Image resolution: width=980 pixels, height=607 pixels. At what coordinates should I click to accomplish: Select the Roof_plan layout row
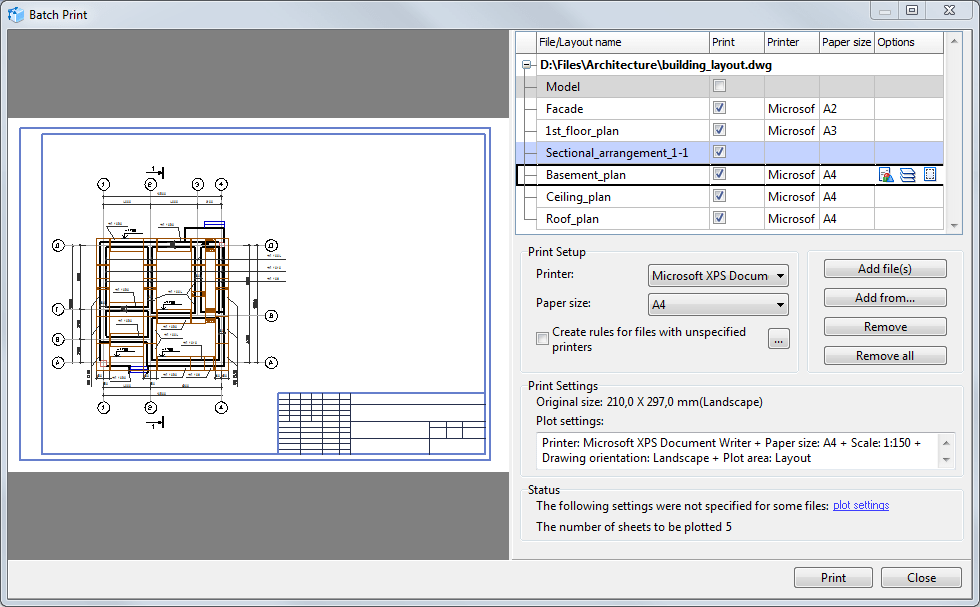(572, 219)
